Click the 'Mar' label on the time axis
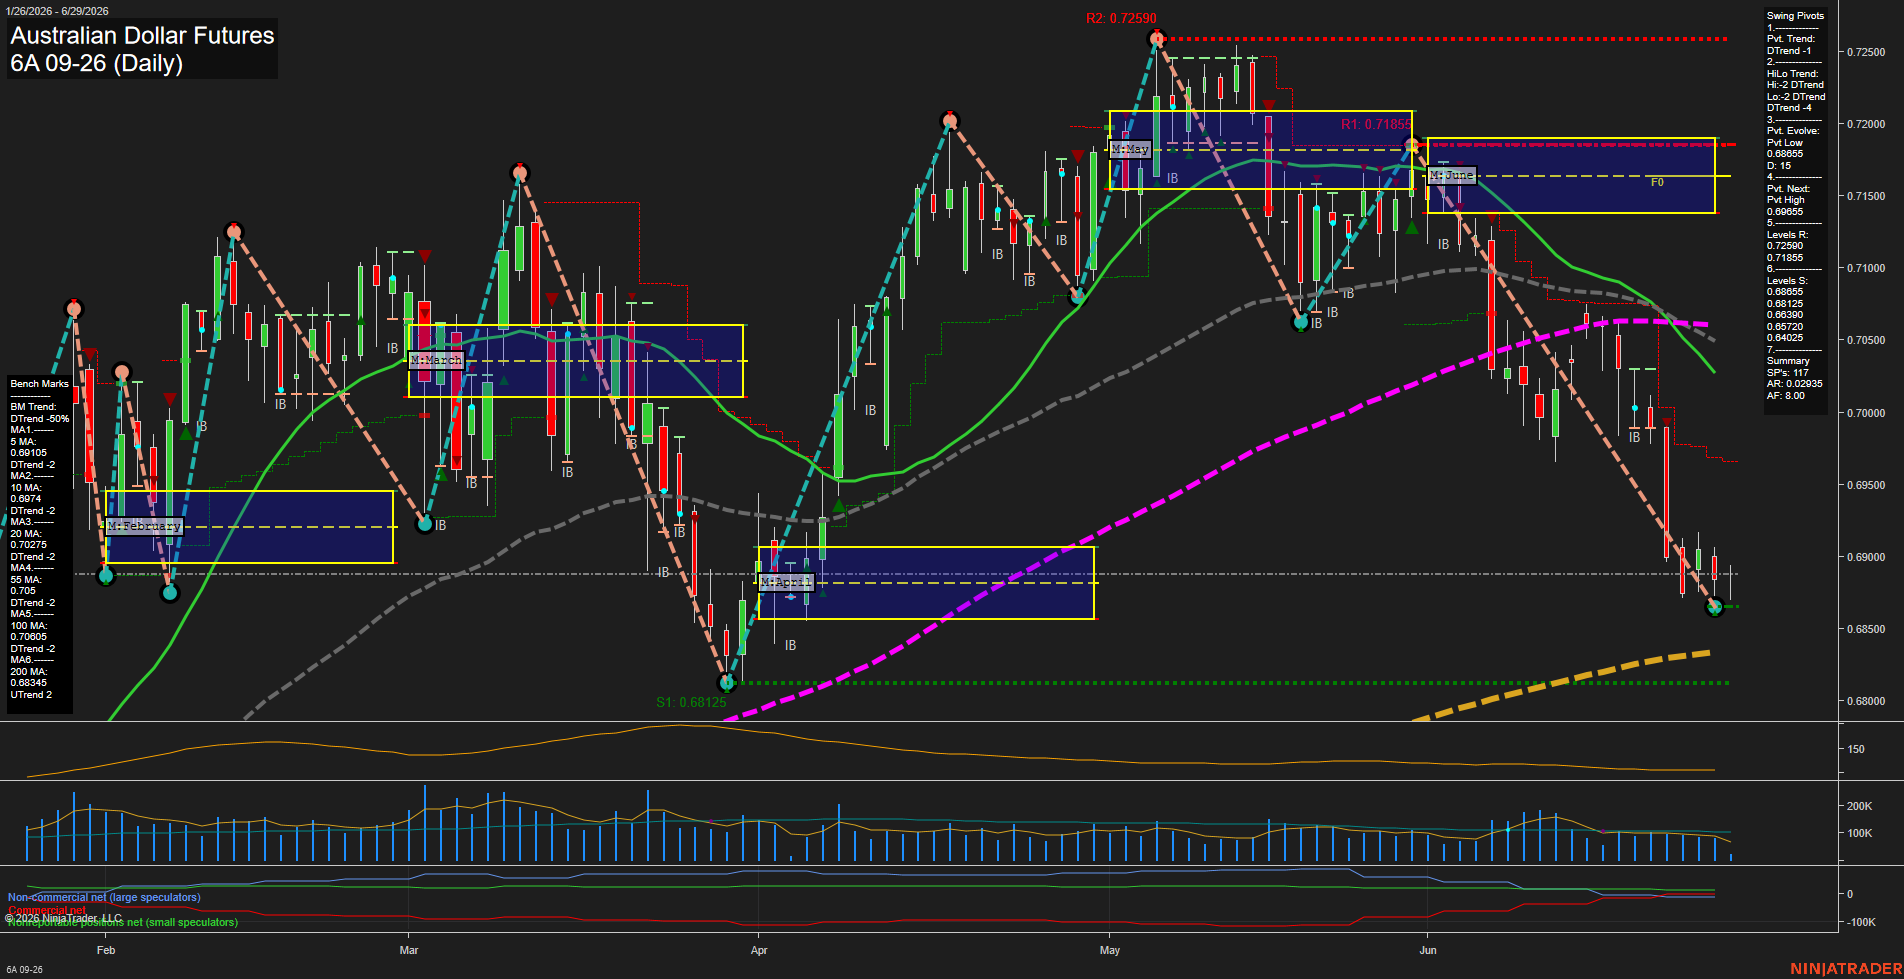The width and height of the screenshot is (1904, 979). [409, 950]
